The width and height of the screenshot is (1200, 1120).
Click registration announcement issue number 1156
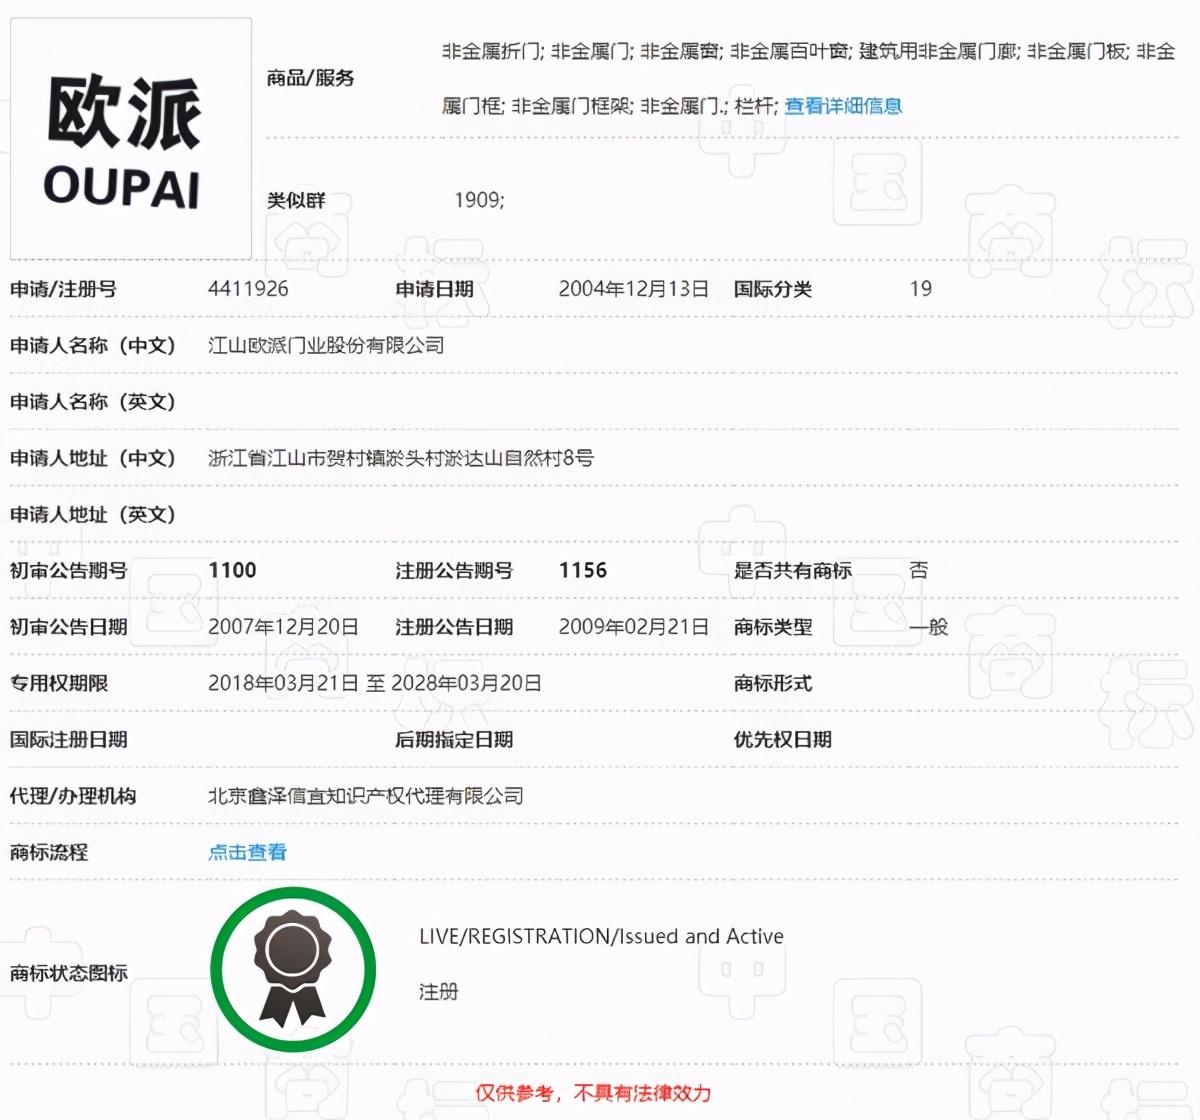click(x=583, y=570)
